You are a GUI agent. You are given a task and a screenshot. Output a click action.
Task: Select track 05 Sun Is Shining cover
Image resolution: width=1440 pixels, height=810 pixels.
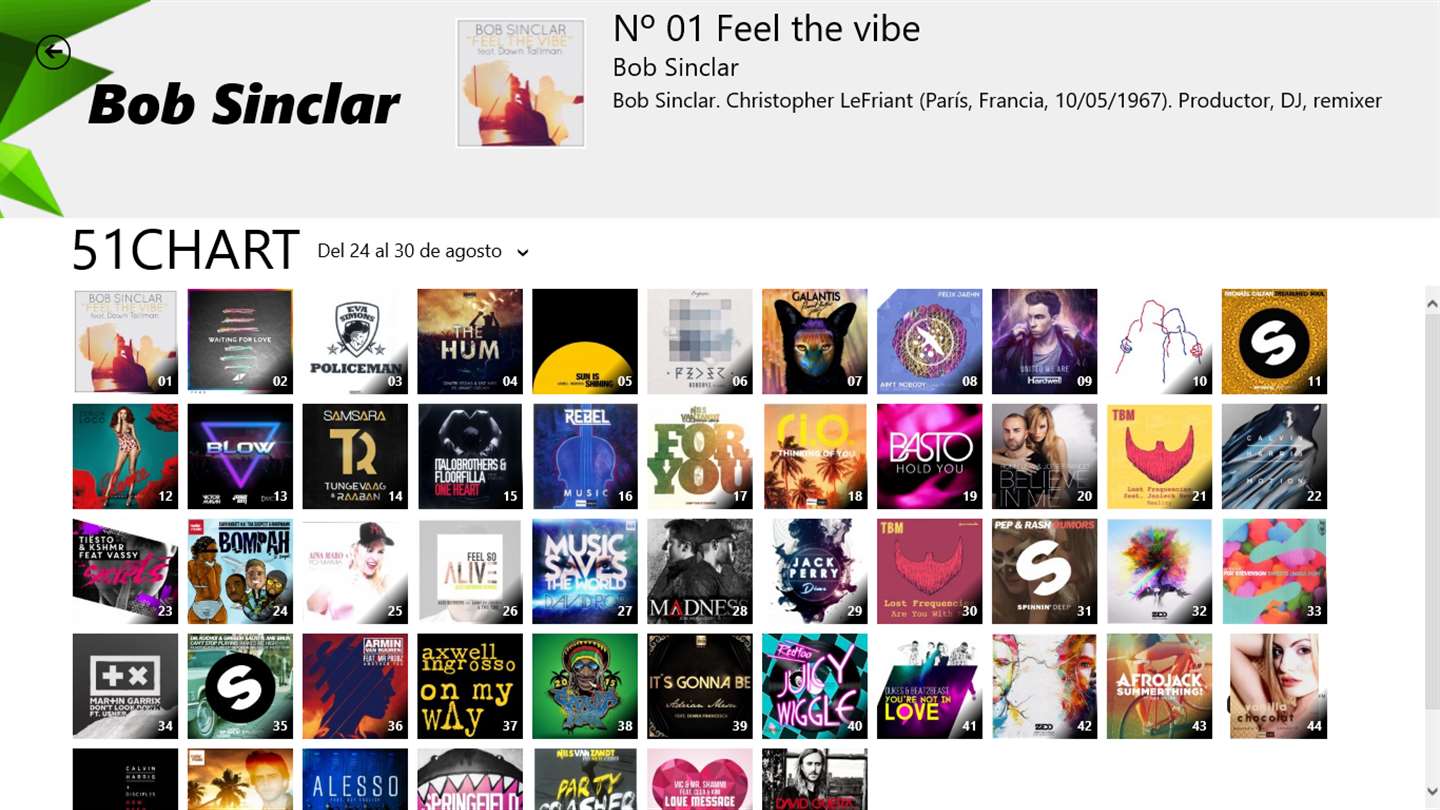click(x=585, y=341)
